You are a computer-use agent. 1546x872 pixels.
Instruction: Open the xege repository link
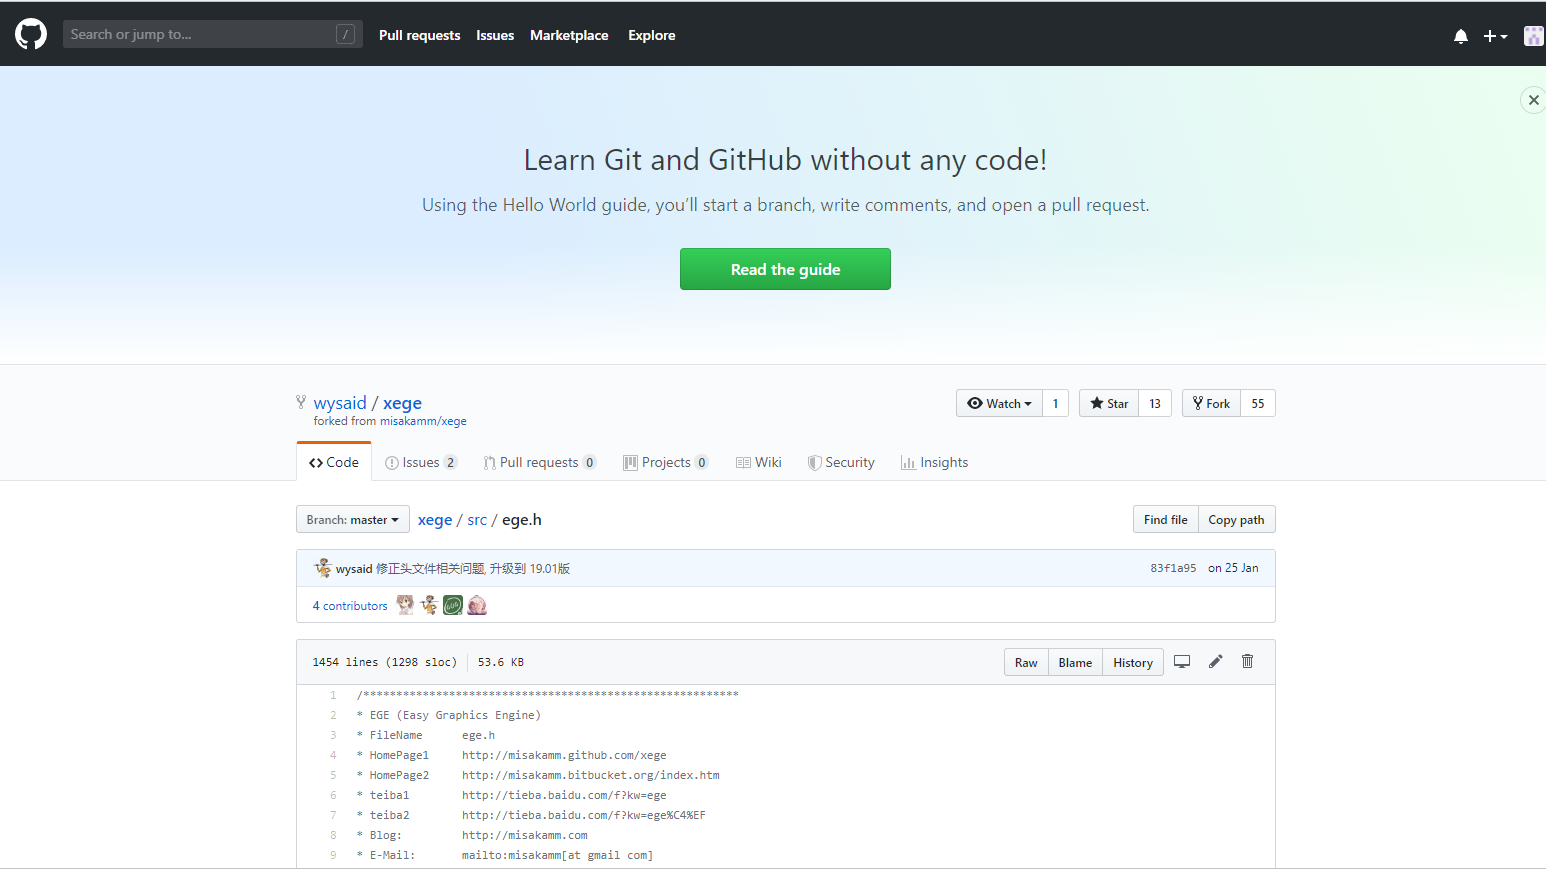[x=402, y=403]
